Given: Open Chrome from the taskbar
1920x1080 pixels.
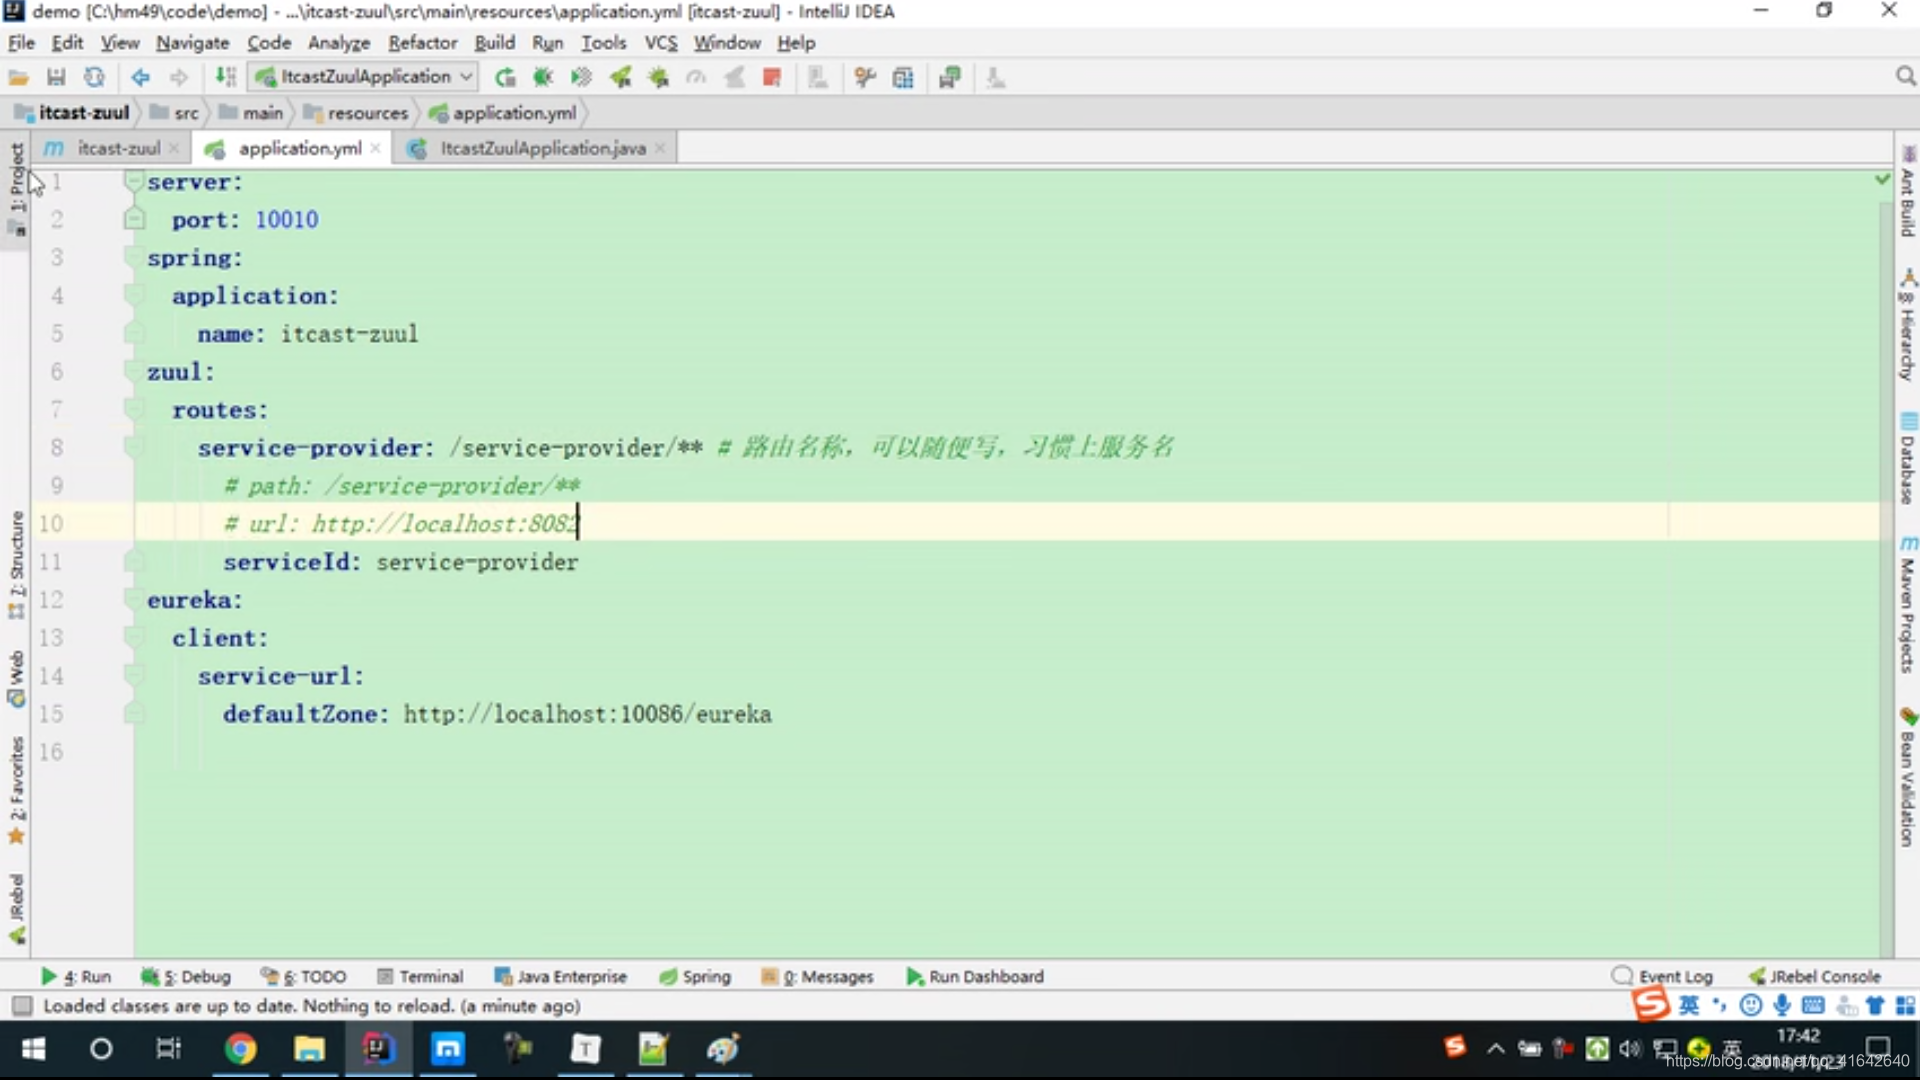Looking at the screenshot, I should tap(240, 1049).
